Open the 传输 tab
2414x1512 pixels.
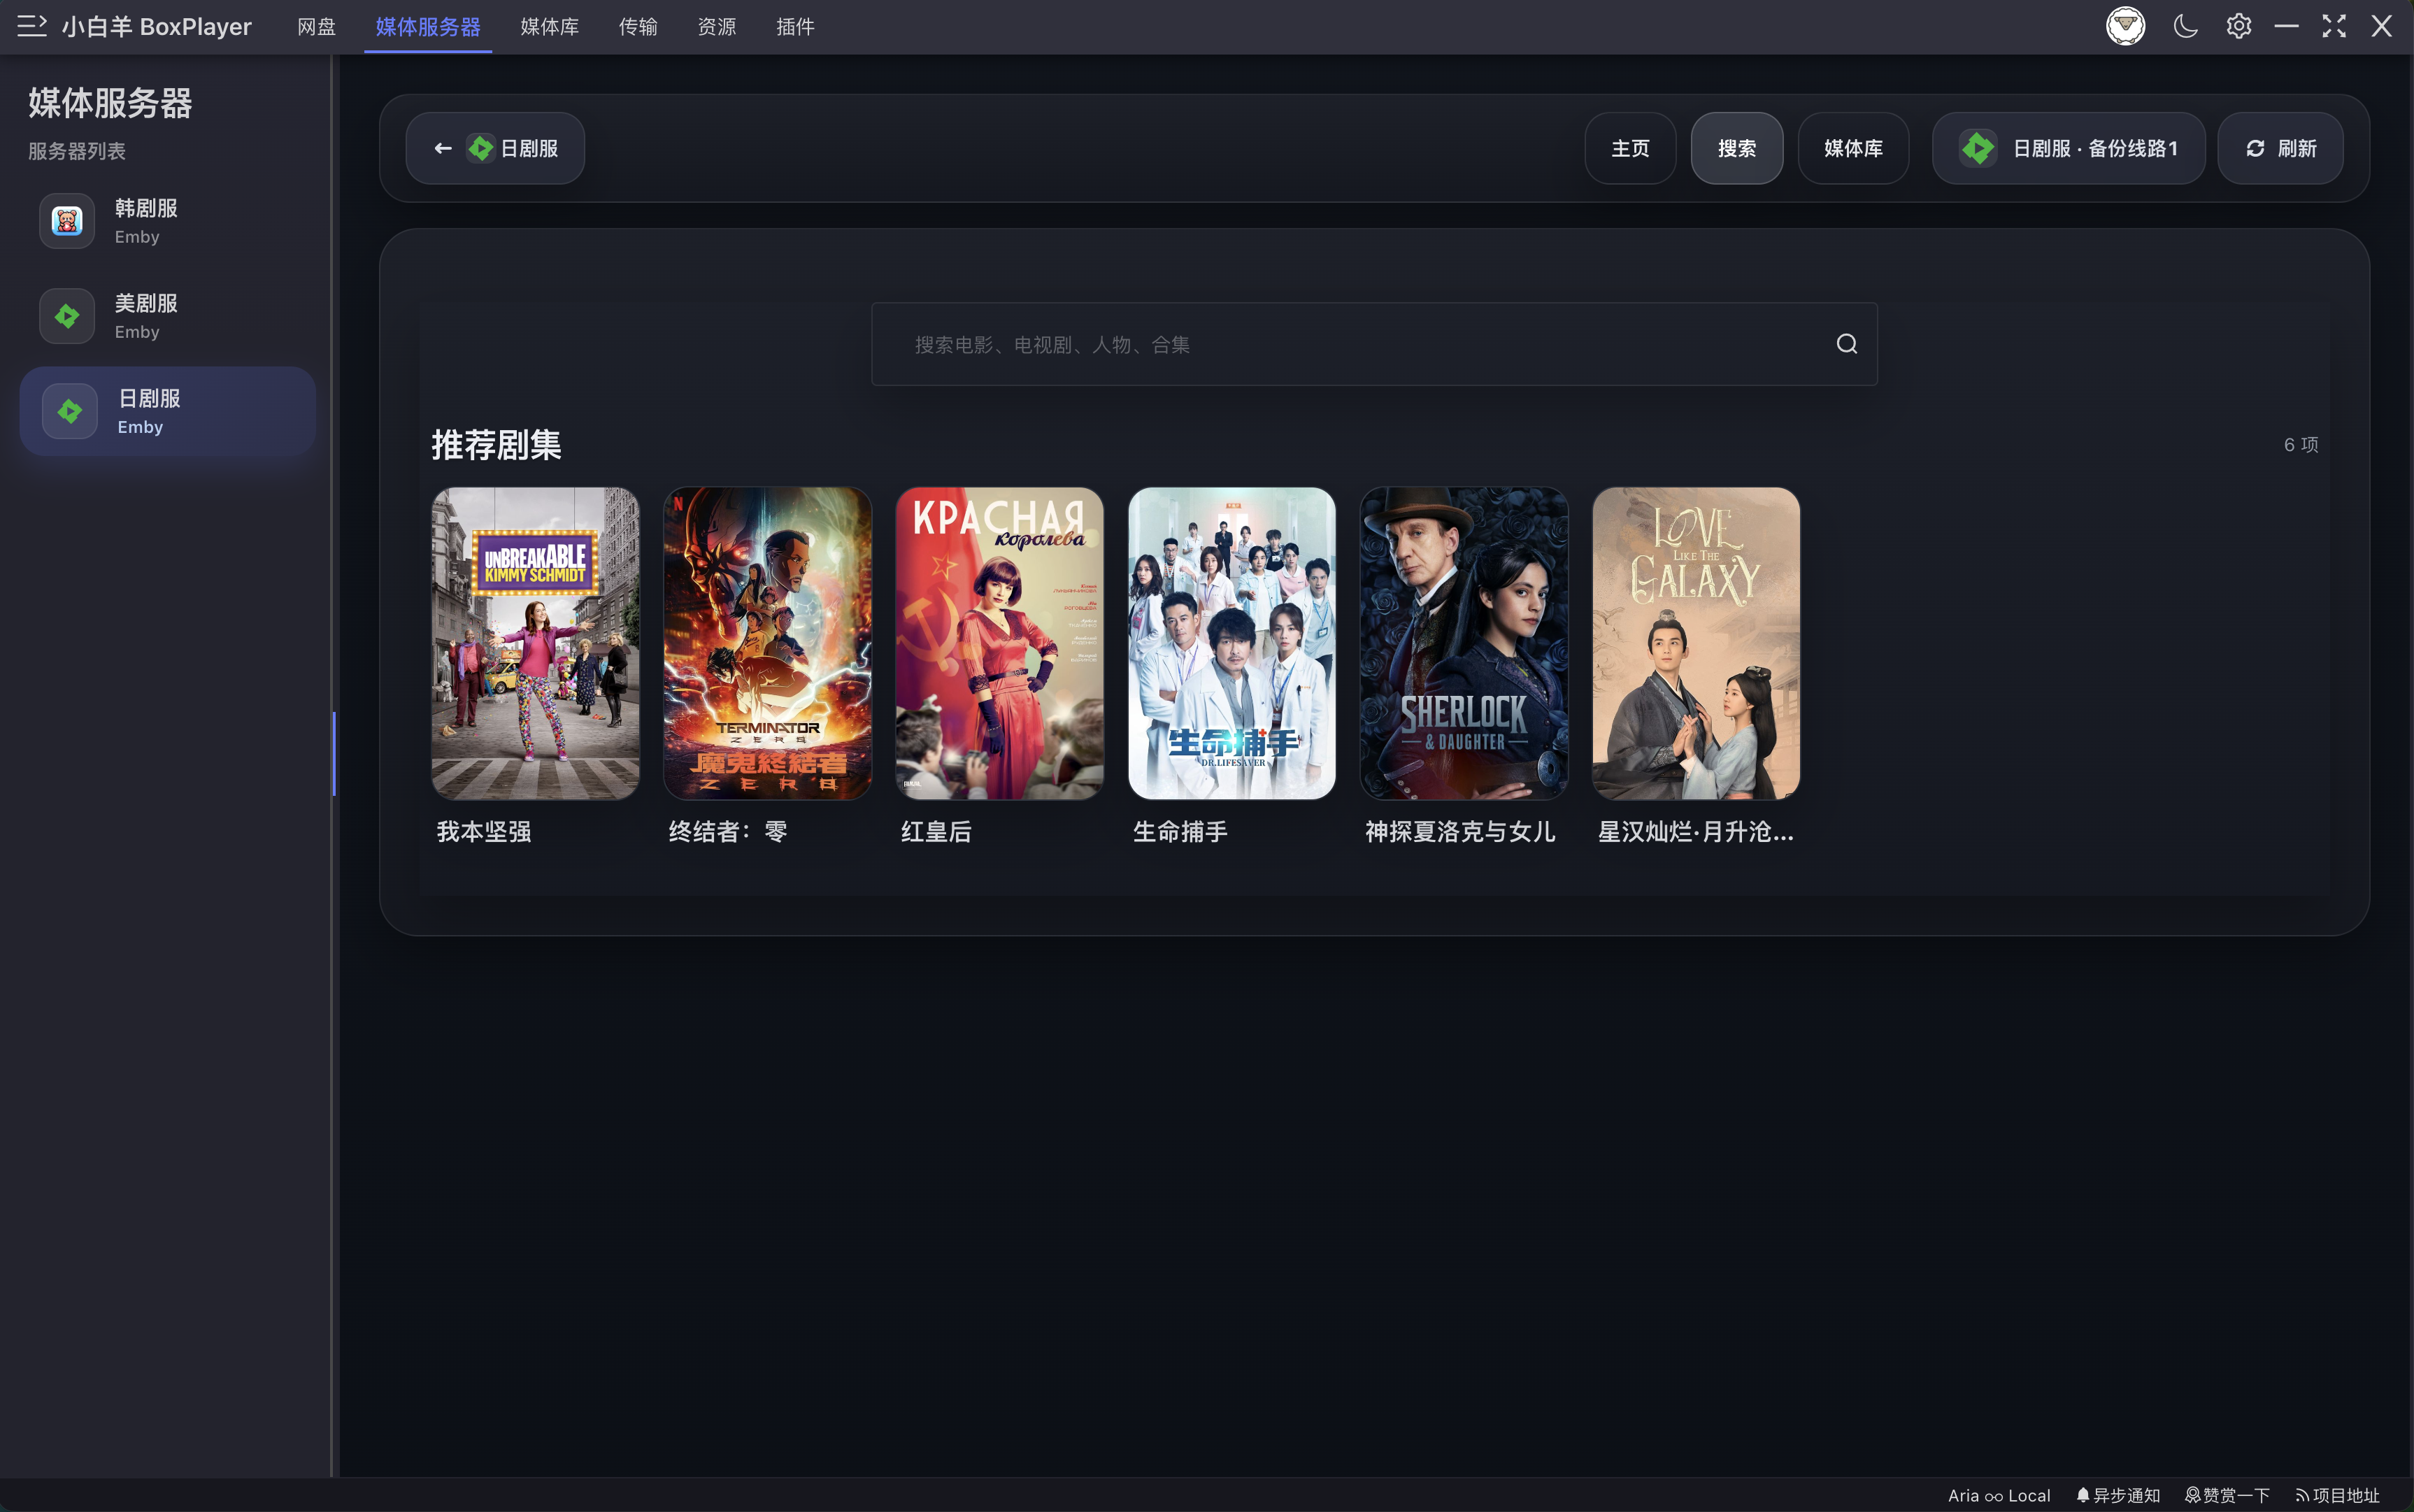[638, 27]
